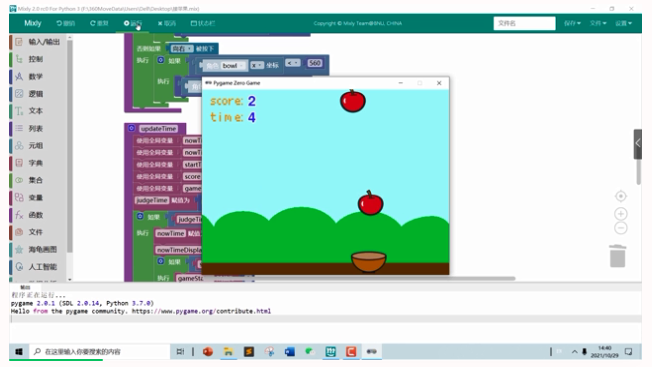Select the 数学 math category icon
The height and width of the screenshot is (367, 652).
[x=19, y=76]
